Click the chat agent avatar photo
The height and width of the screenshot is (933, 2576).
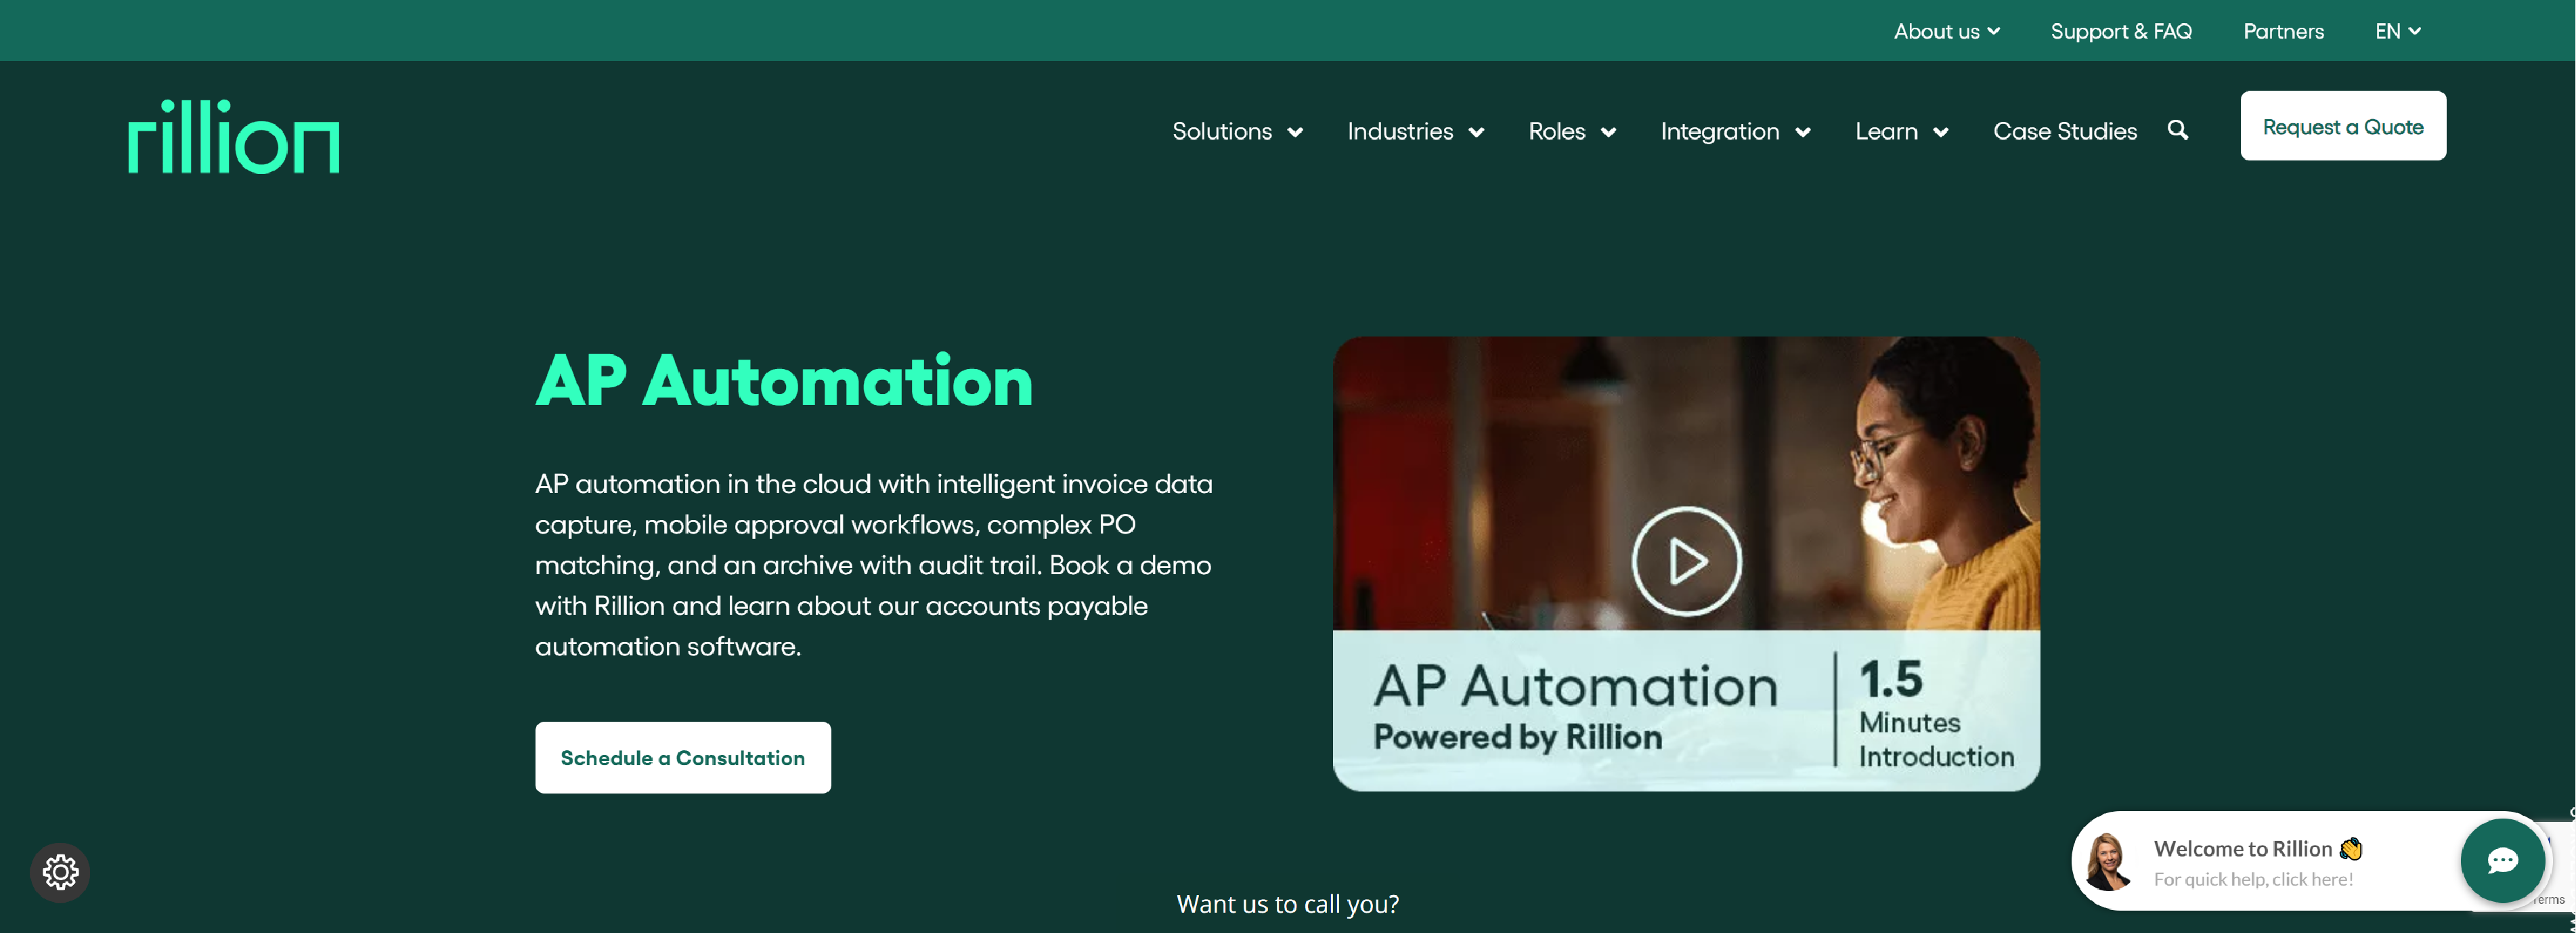point(2107,861)
